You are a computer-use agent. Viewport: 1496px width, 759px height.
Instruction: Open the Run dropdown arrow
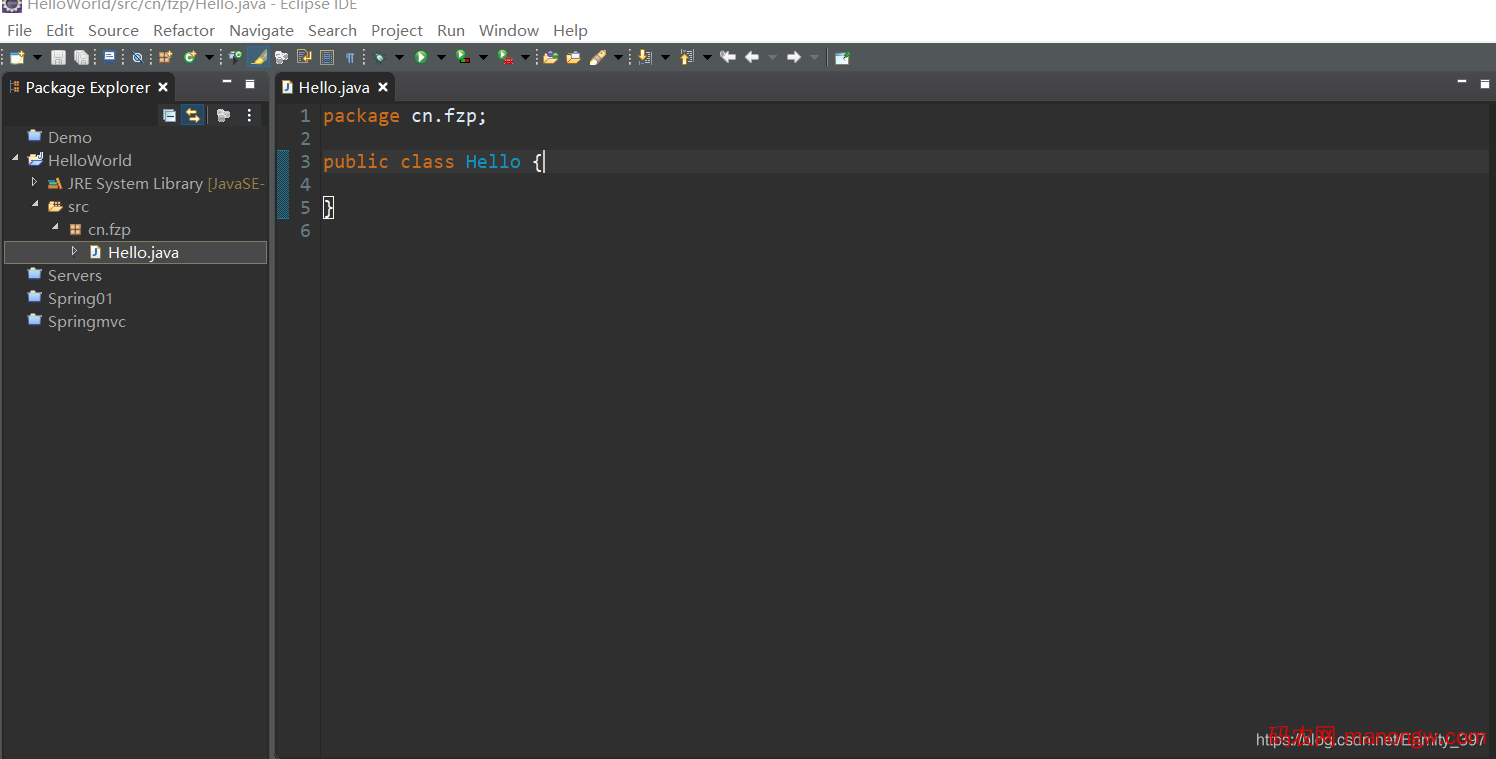click(442, 57)
